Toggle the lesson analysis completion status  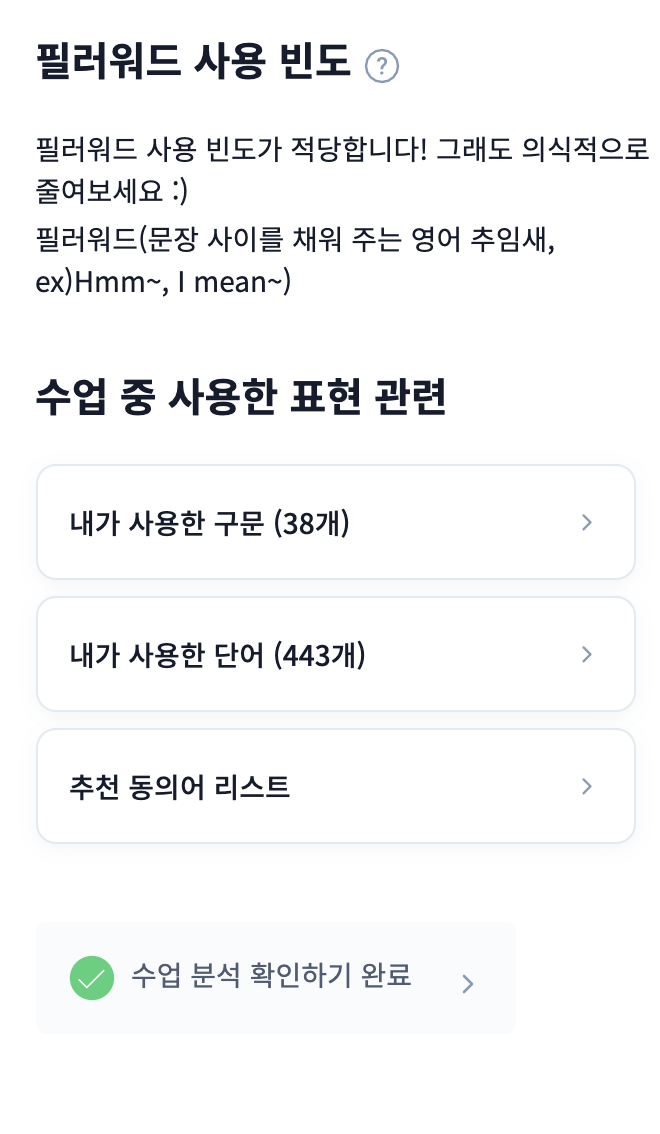275,978
